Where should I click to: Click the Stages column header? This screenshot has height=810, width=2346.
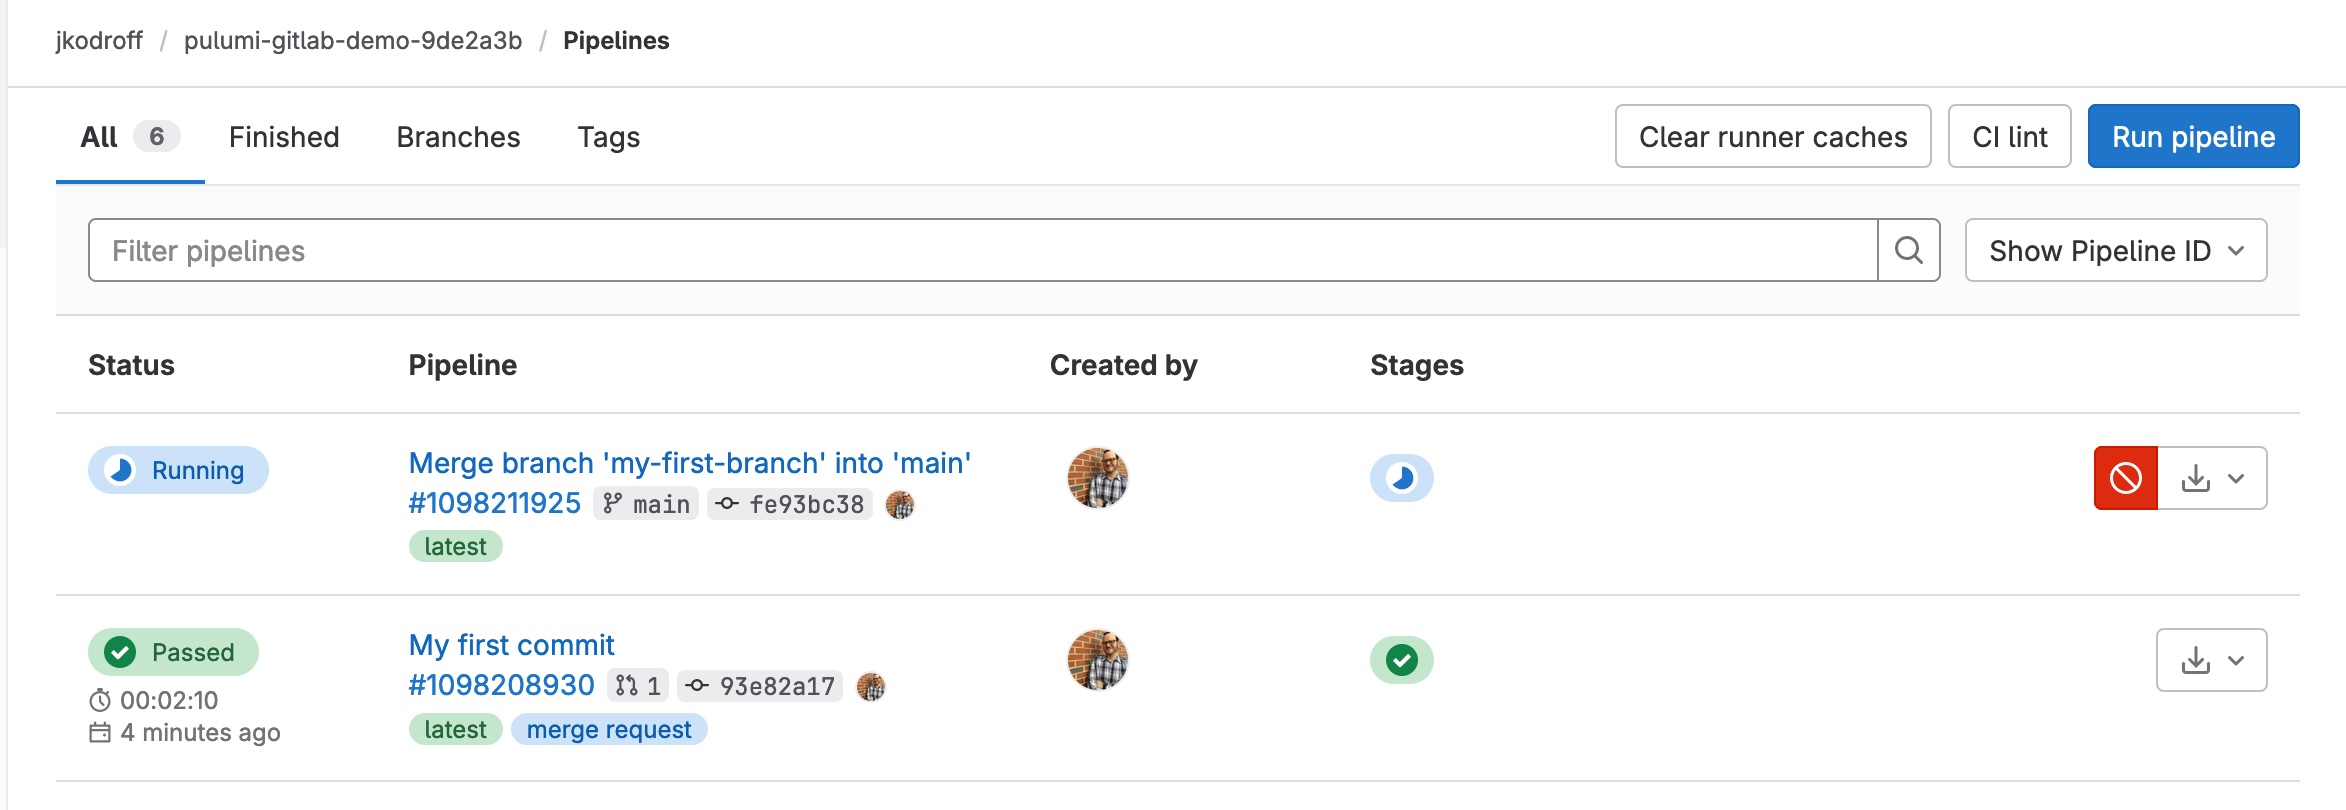click(x=1417, y=365)
